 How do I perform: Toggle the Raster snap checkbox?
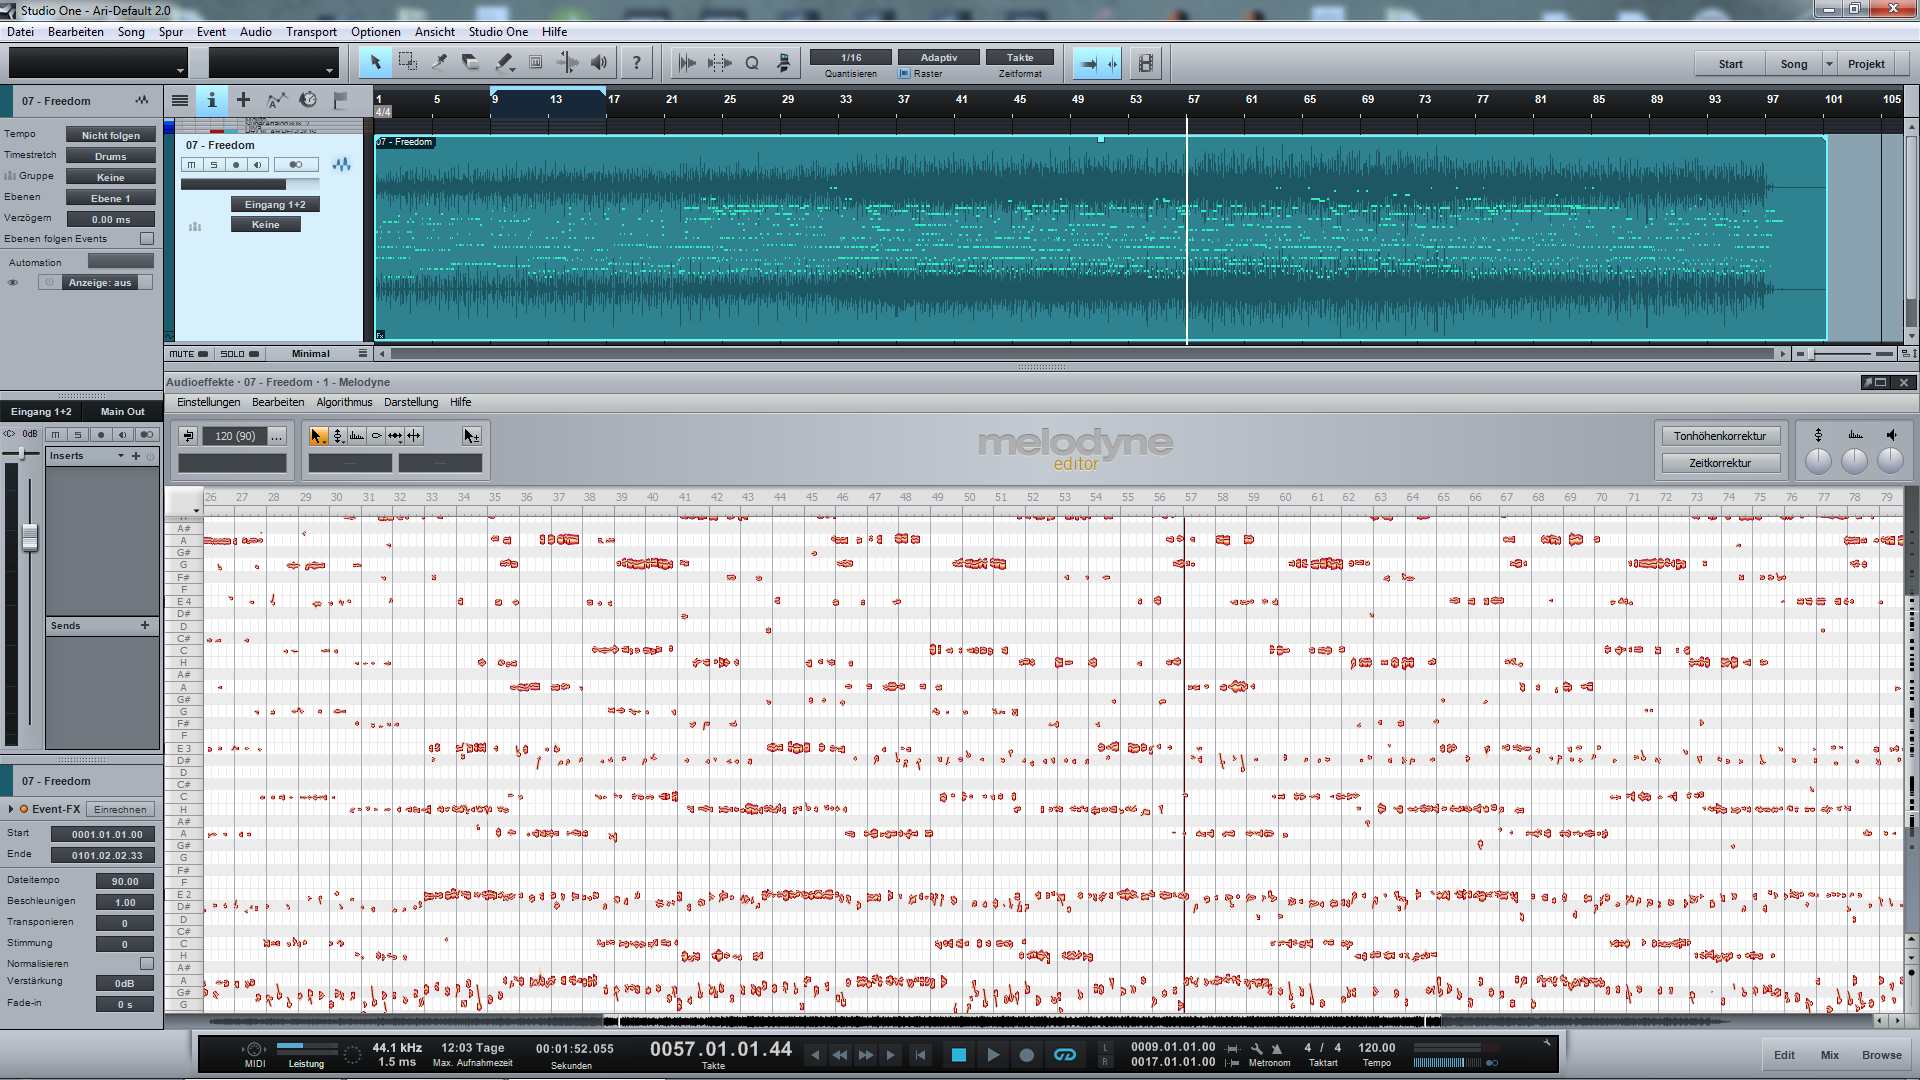905,74
